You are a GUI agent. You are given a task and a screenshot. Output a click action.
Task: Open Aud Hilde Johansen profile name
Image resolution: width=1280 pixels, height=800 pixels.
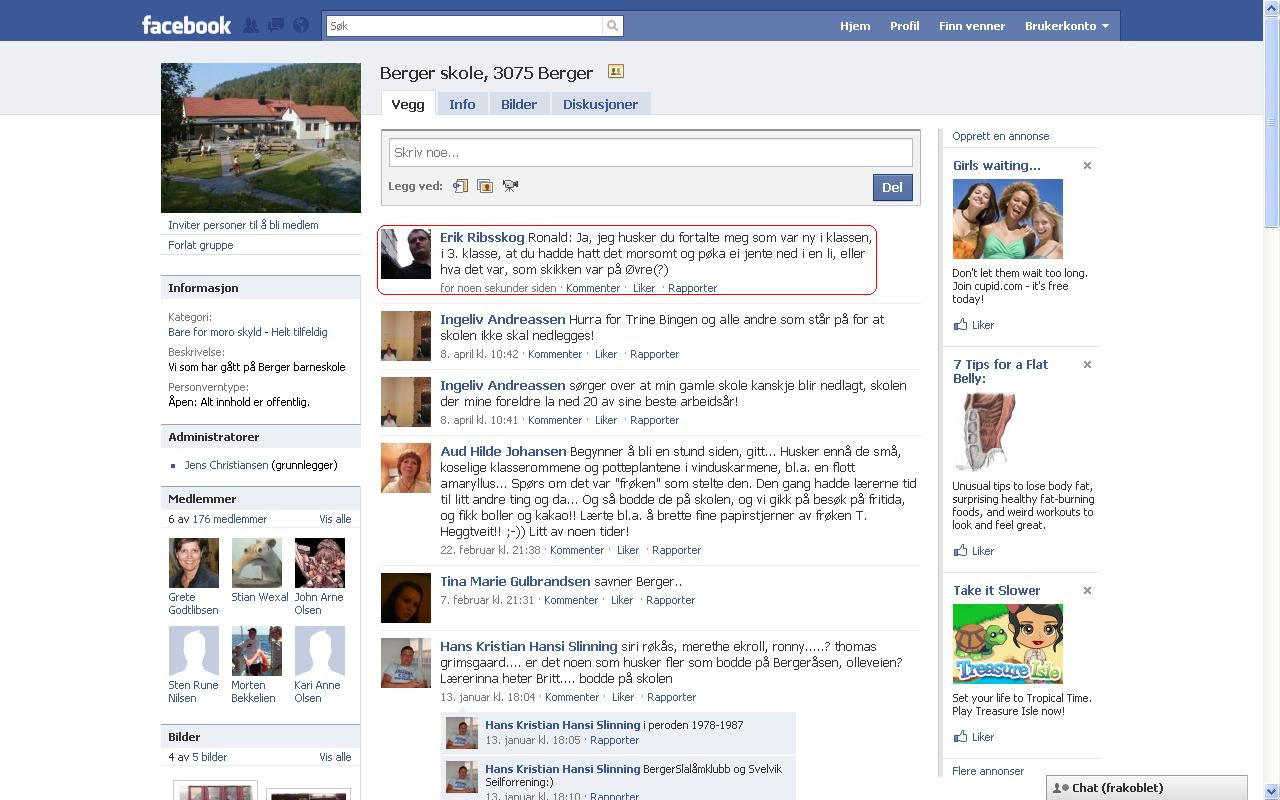[503, 451]
